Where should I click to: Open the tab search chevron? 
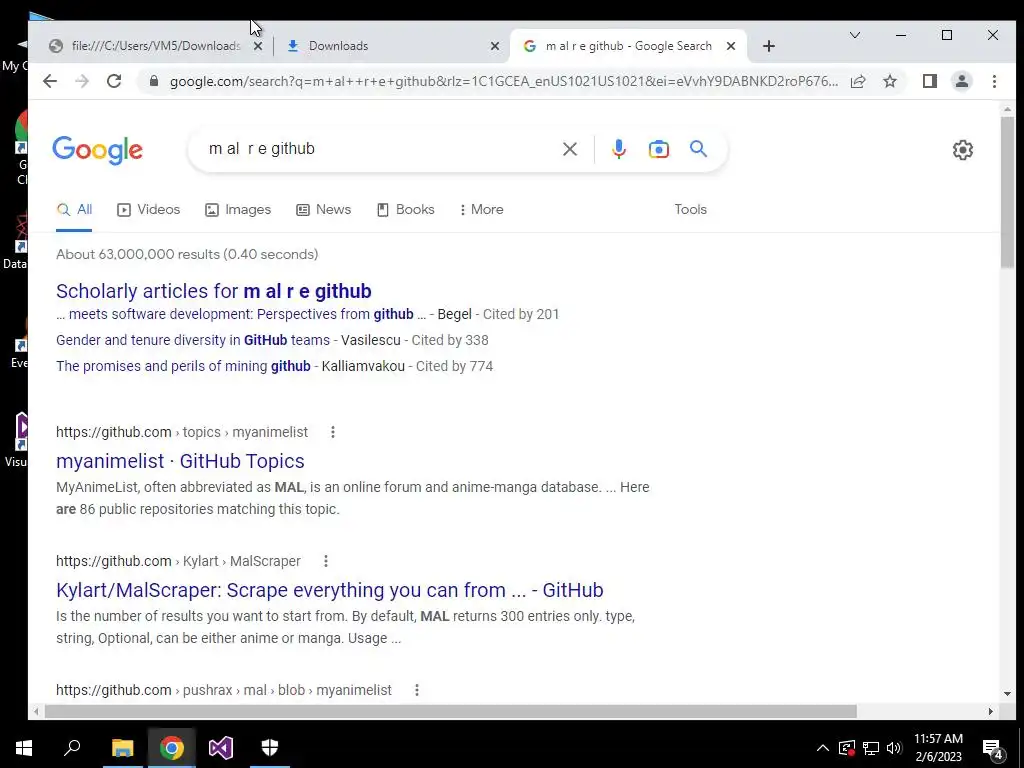point(854,35)
